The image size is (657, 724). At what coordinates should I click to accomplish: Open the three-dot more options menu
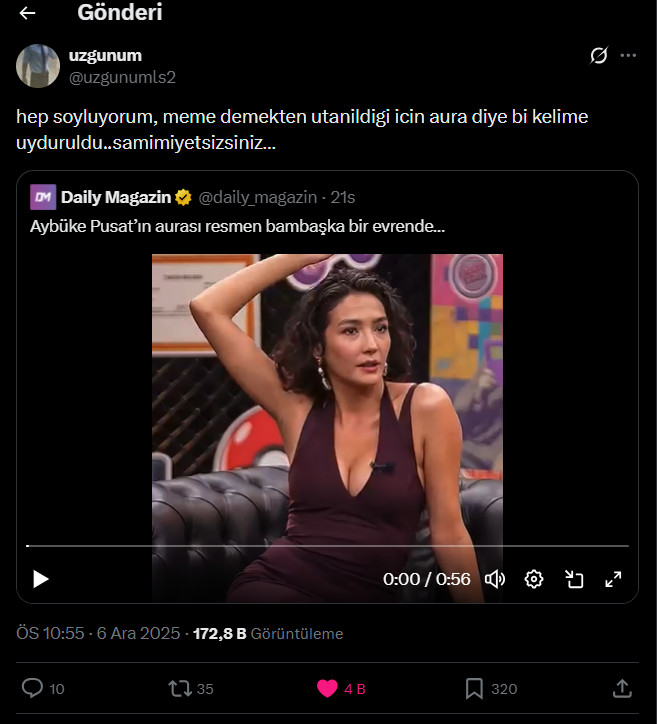(628, 56)
